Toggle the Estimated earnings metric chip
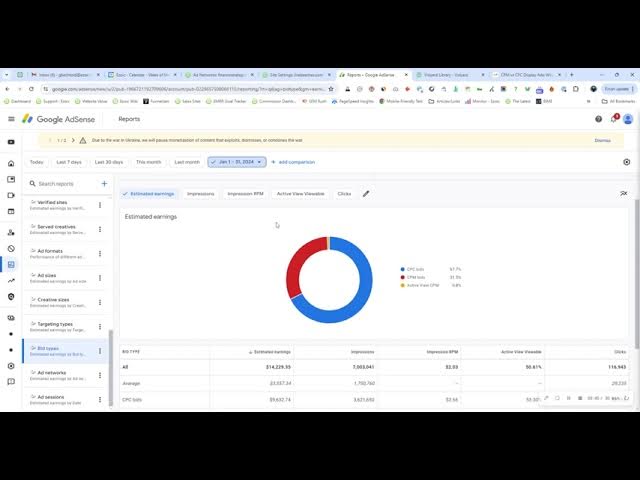Screen dimensions: 640x480 149,194
